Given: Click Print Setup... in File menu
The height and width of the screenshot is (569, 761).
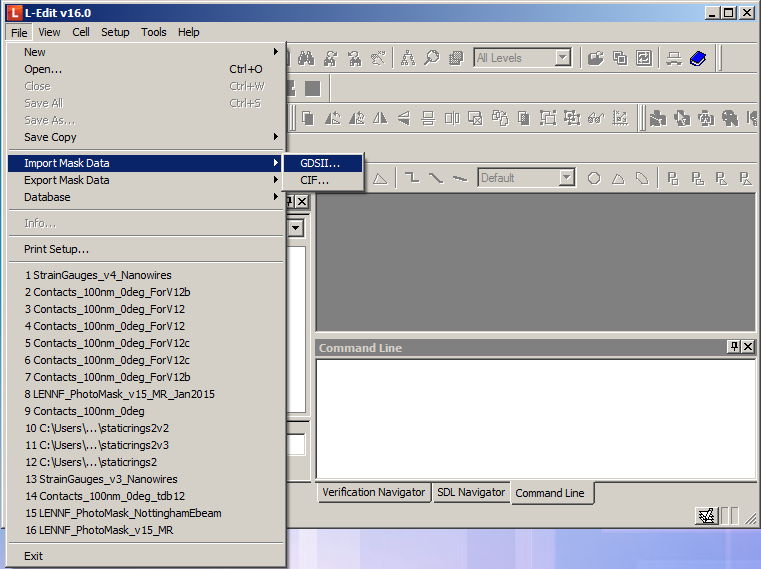Looking at the screenshot, I should pos(56,249).
